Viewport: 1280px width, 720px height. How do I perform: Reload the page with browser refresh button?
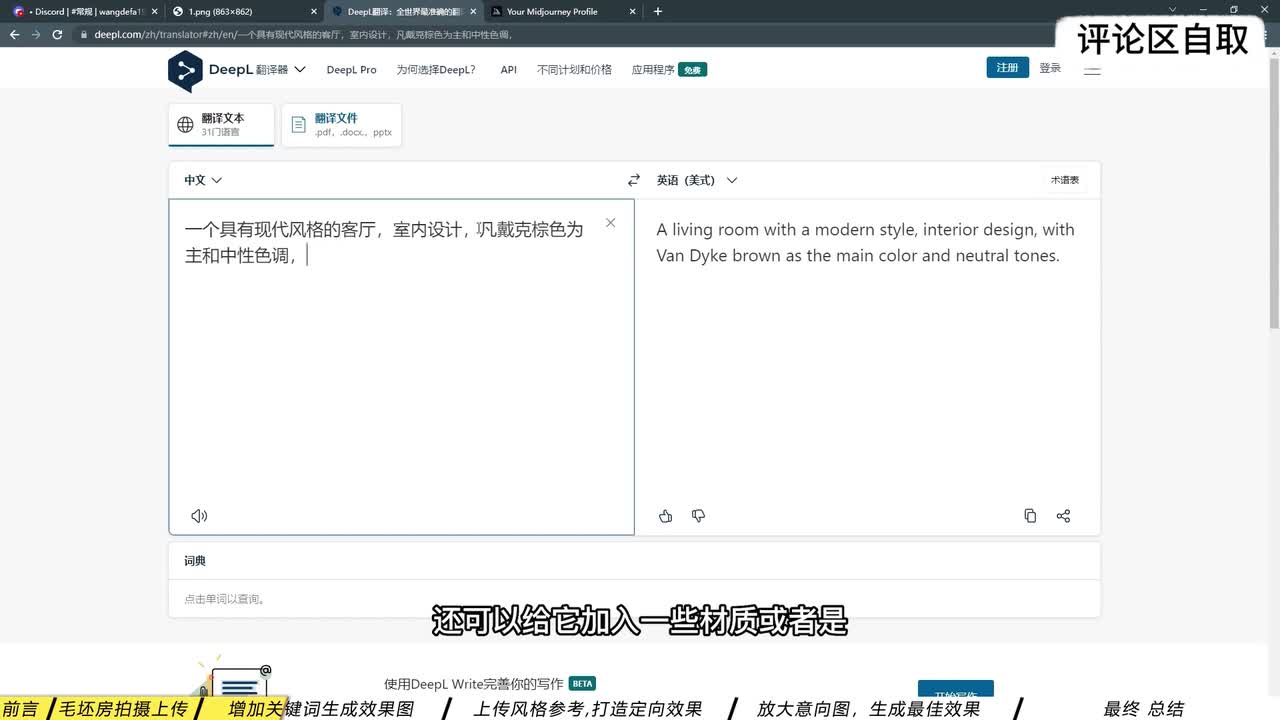(x=57, y=34)
